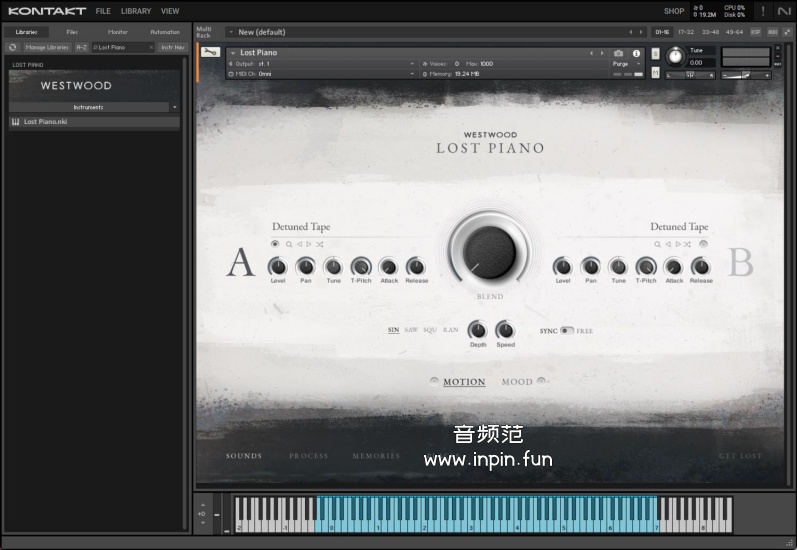The width and height of the screenshot is (797, 550).
Task: Click the warning exclamation icon
Action: coord(762,11)
